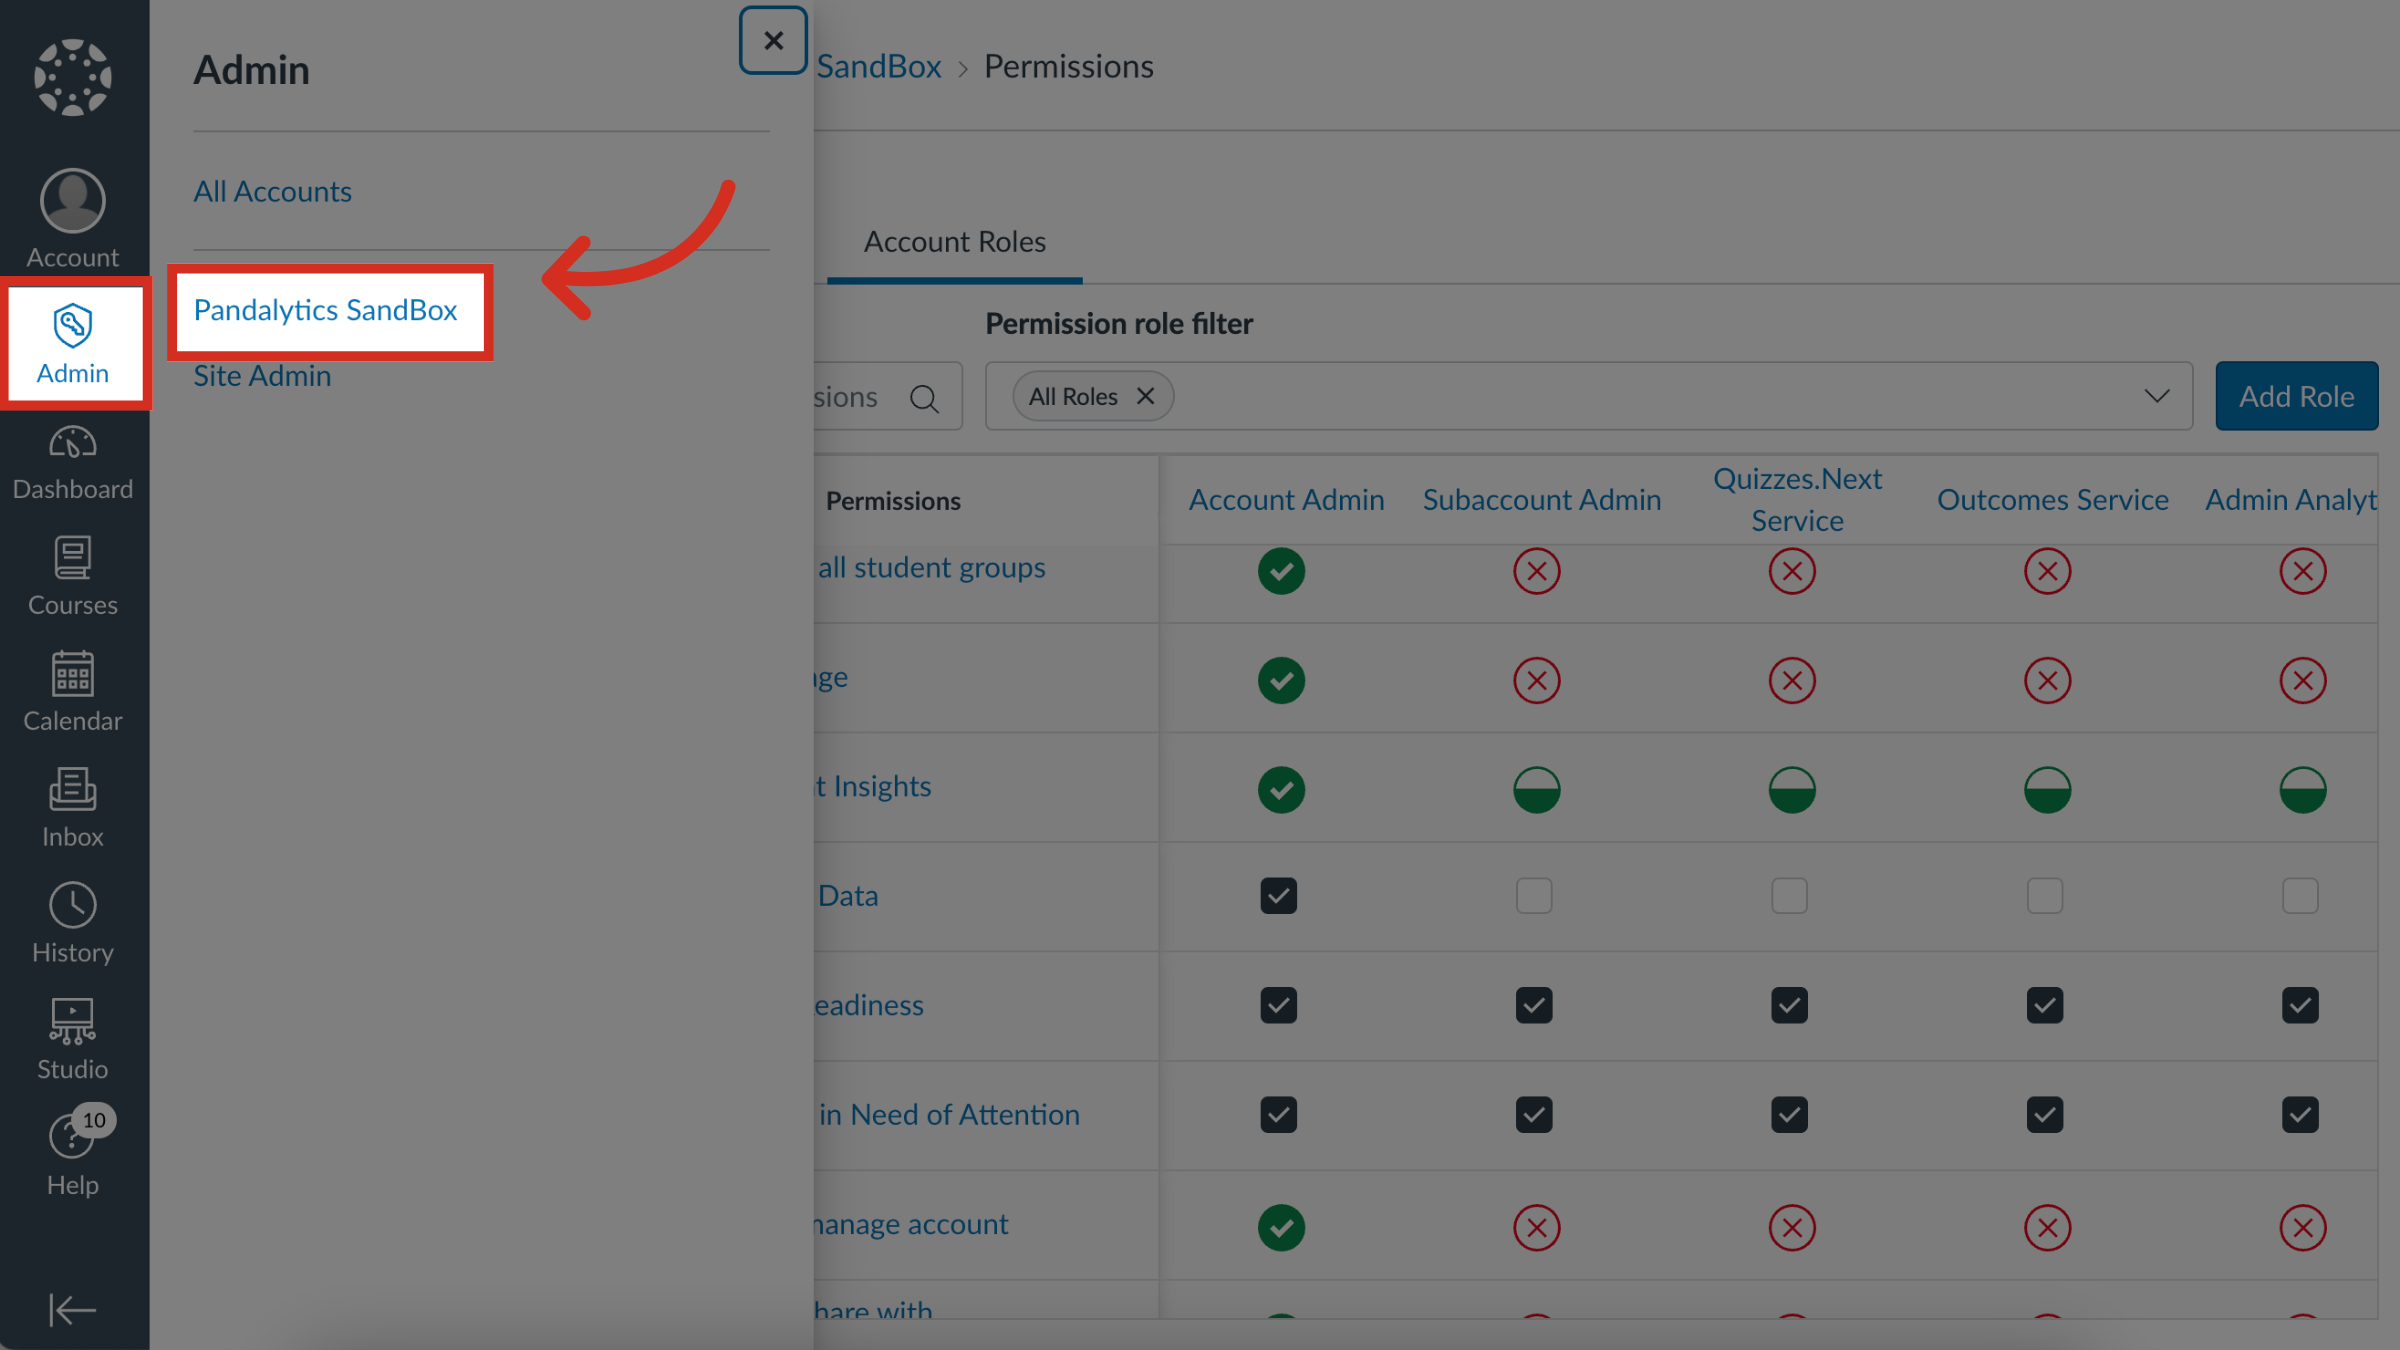Switch to the Account Roles tab

tap(954, 241)
